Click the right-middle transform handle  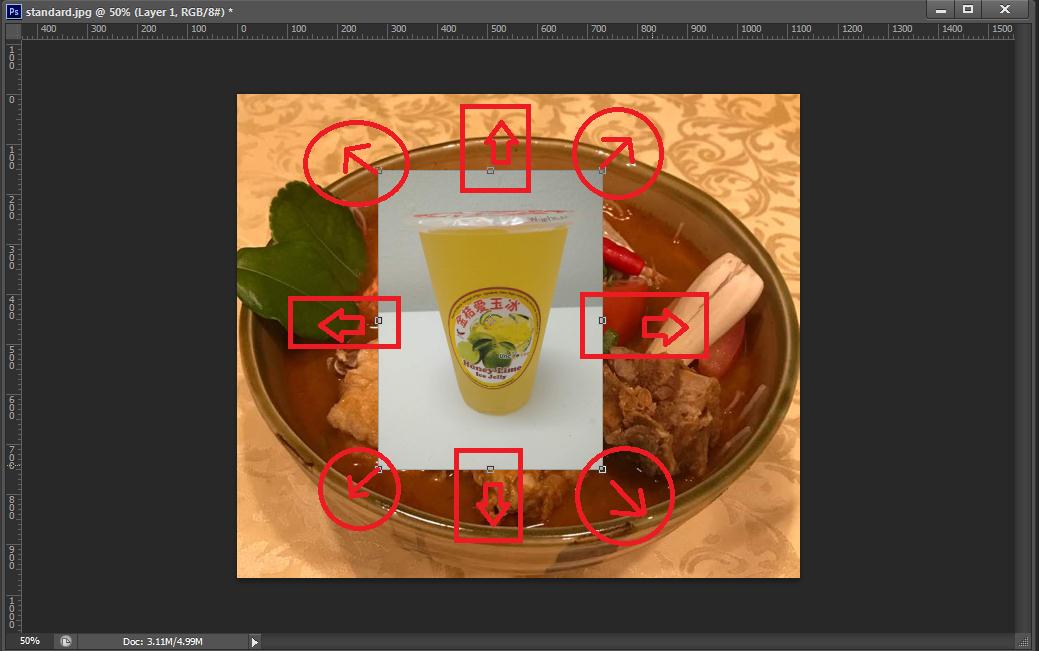pos(602,320)
